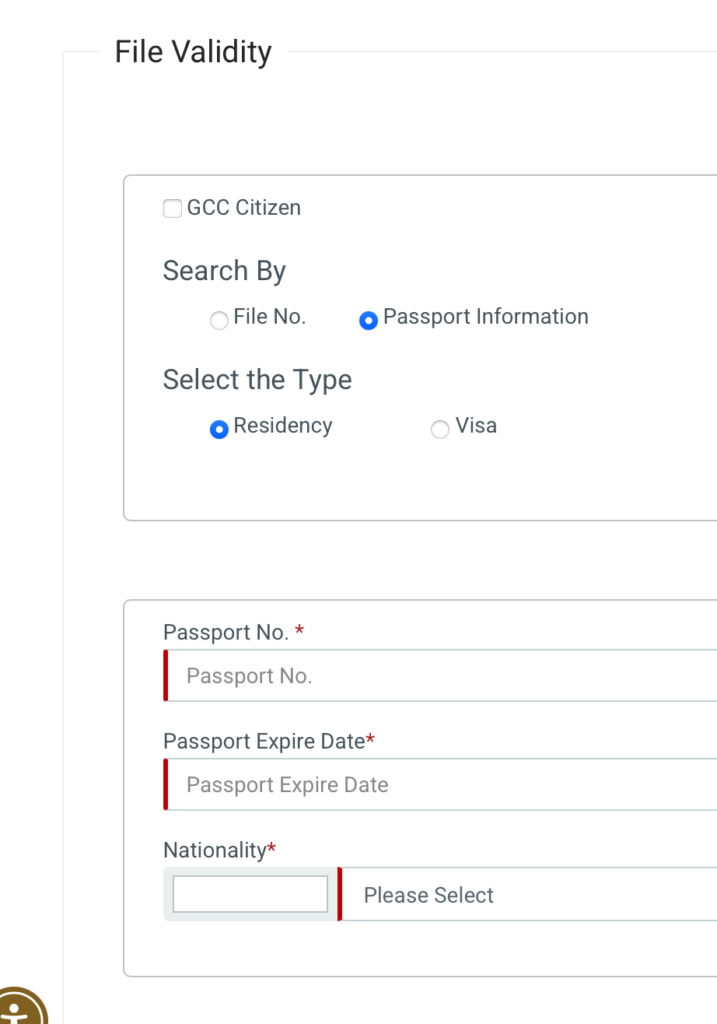This screenshot has height=1024, width=717.
Task: Click the Passport Expire Date label
Action: (x=264, y=741)
